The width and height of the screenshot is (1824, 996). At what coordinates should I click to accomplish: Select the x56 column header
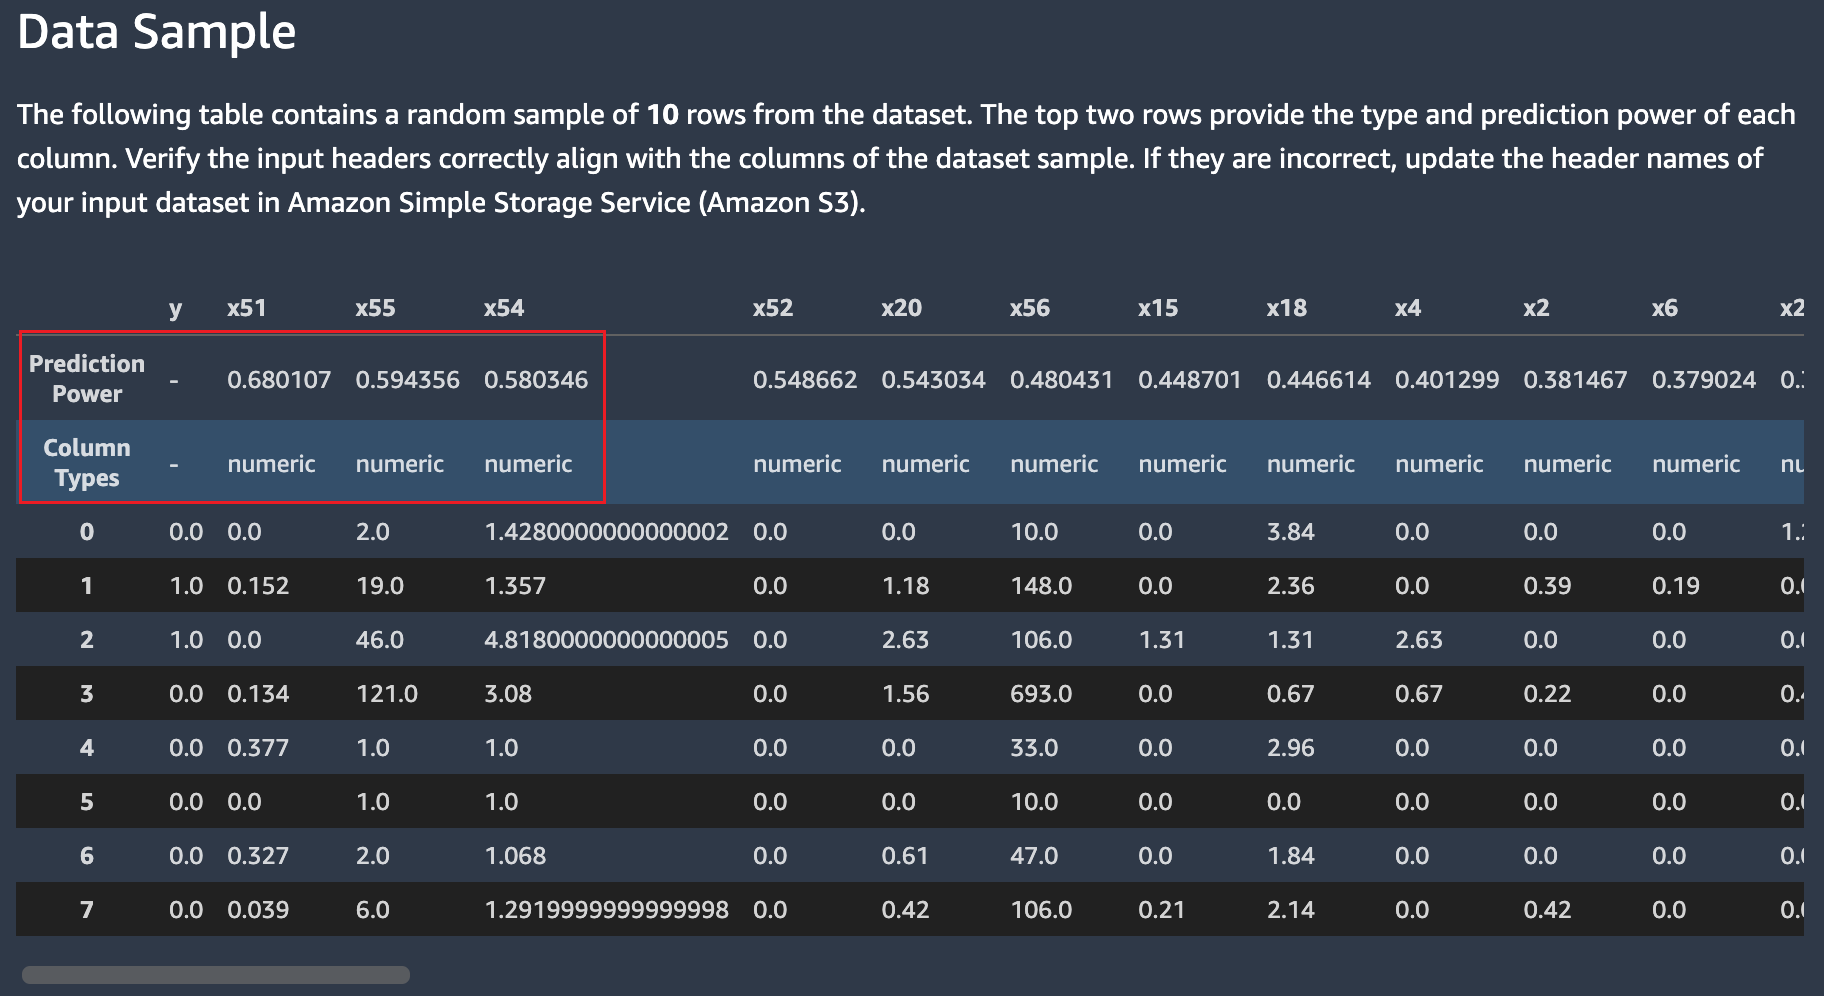click(x=1029, y=308)
